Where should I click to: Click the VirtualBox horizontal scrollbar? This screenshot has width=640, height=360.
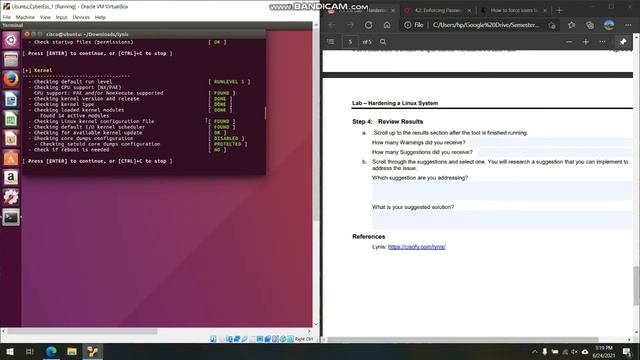pyautogui.click(x=82, y=331)
